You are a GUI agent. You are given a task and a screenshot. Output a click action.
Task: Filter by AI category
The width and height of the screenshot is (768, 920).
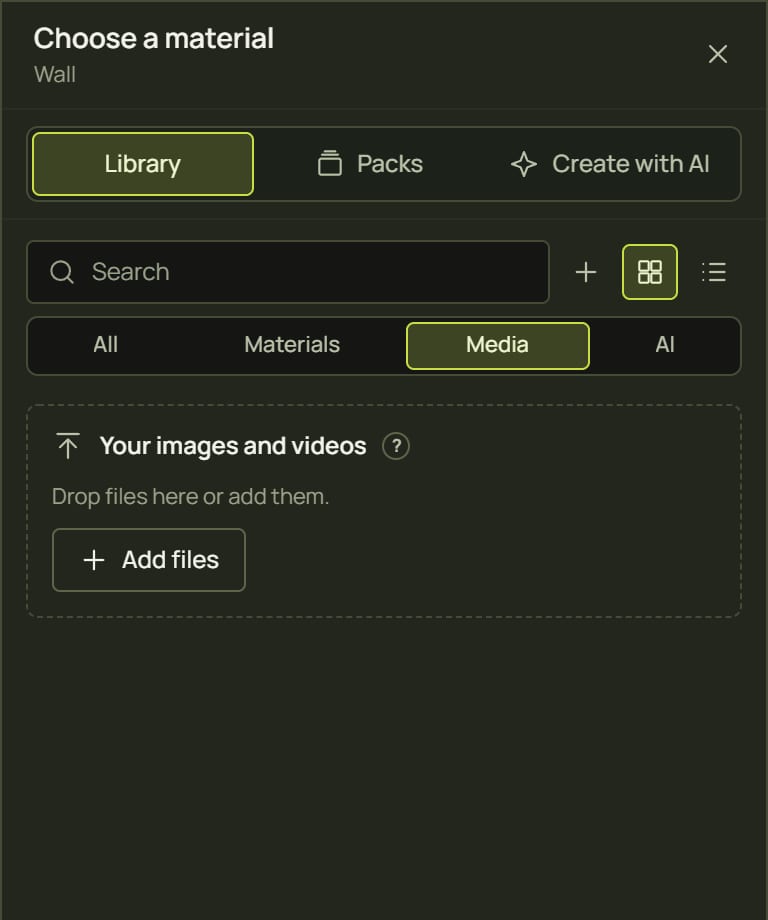pos(665,345)
